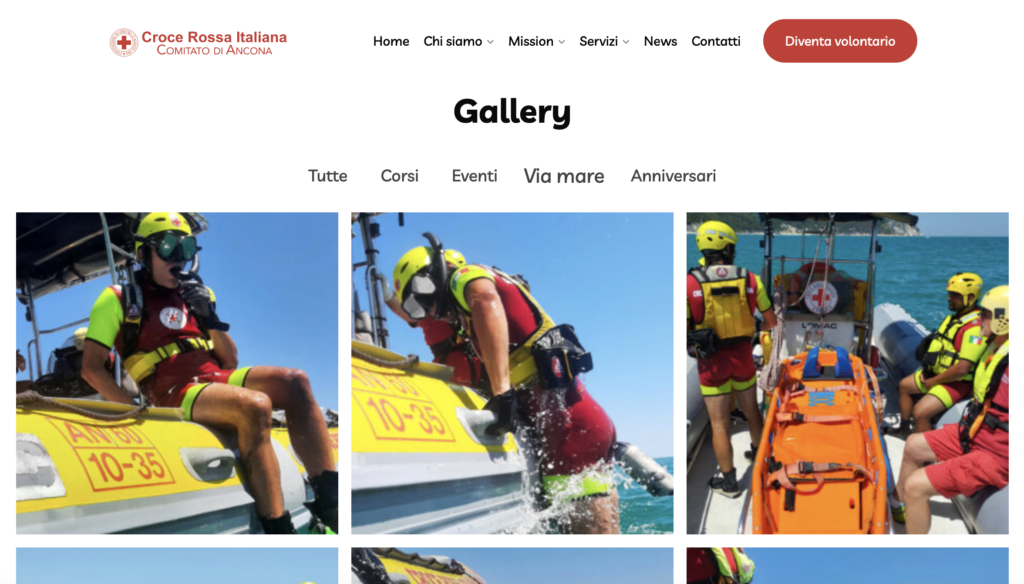Filter gallery by Eventi
Screen dimensions: 1024x584
click(x=475, y=176)
